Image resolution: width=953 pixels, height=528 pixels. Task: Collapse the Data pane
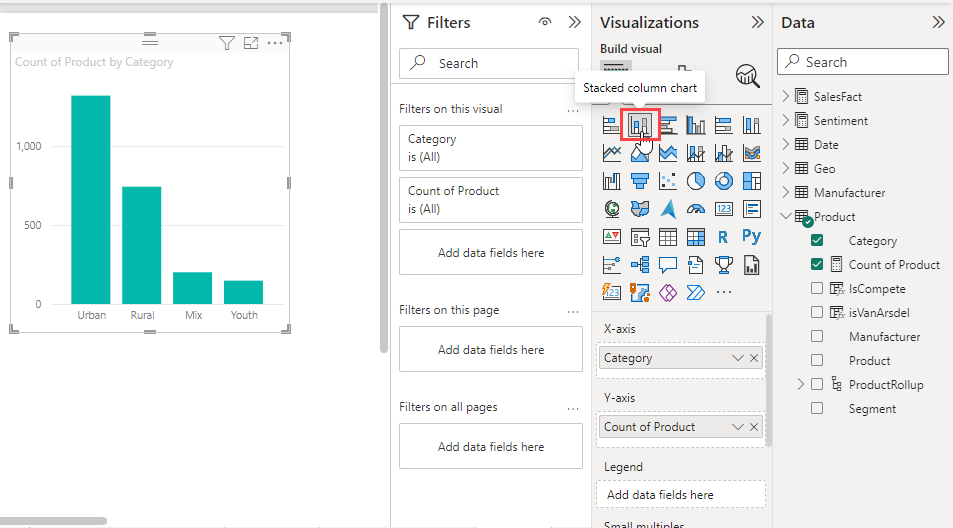click(x=938, y=22)
